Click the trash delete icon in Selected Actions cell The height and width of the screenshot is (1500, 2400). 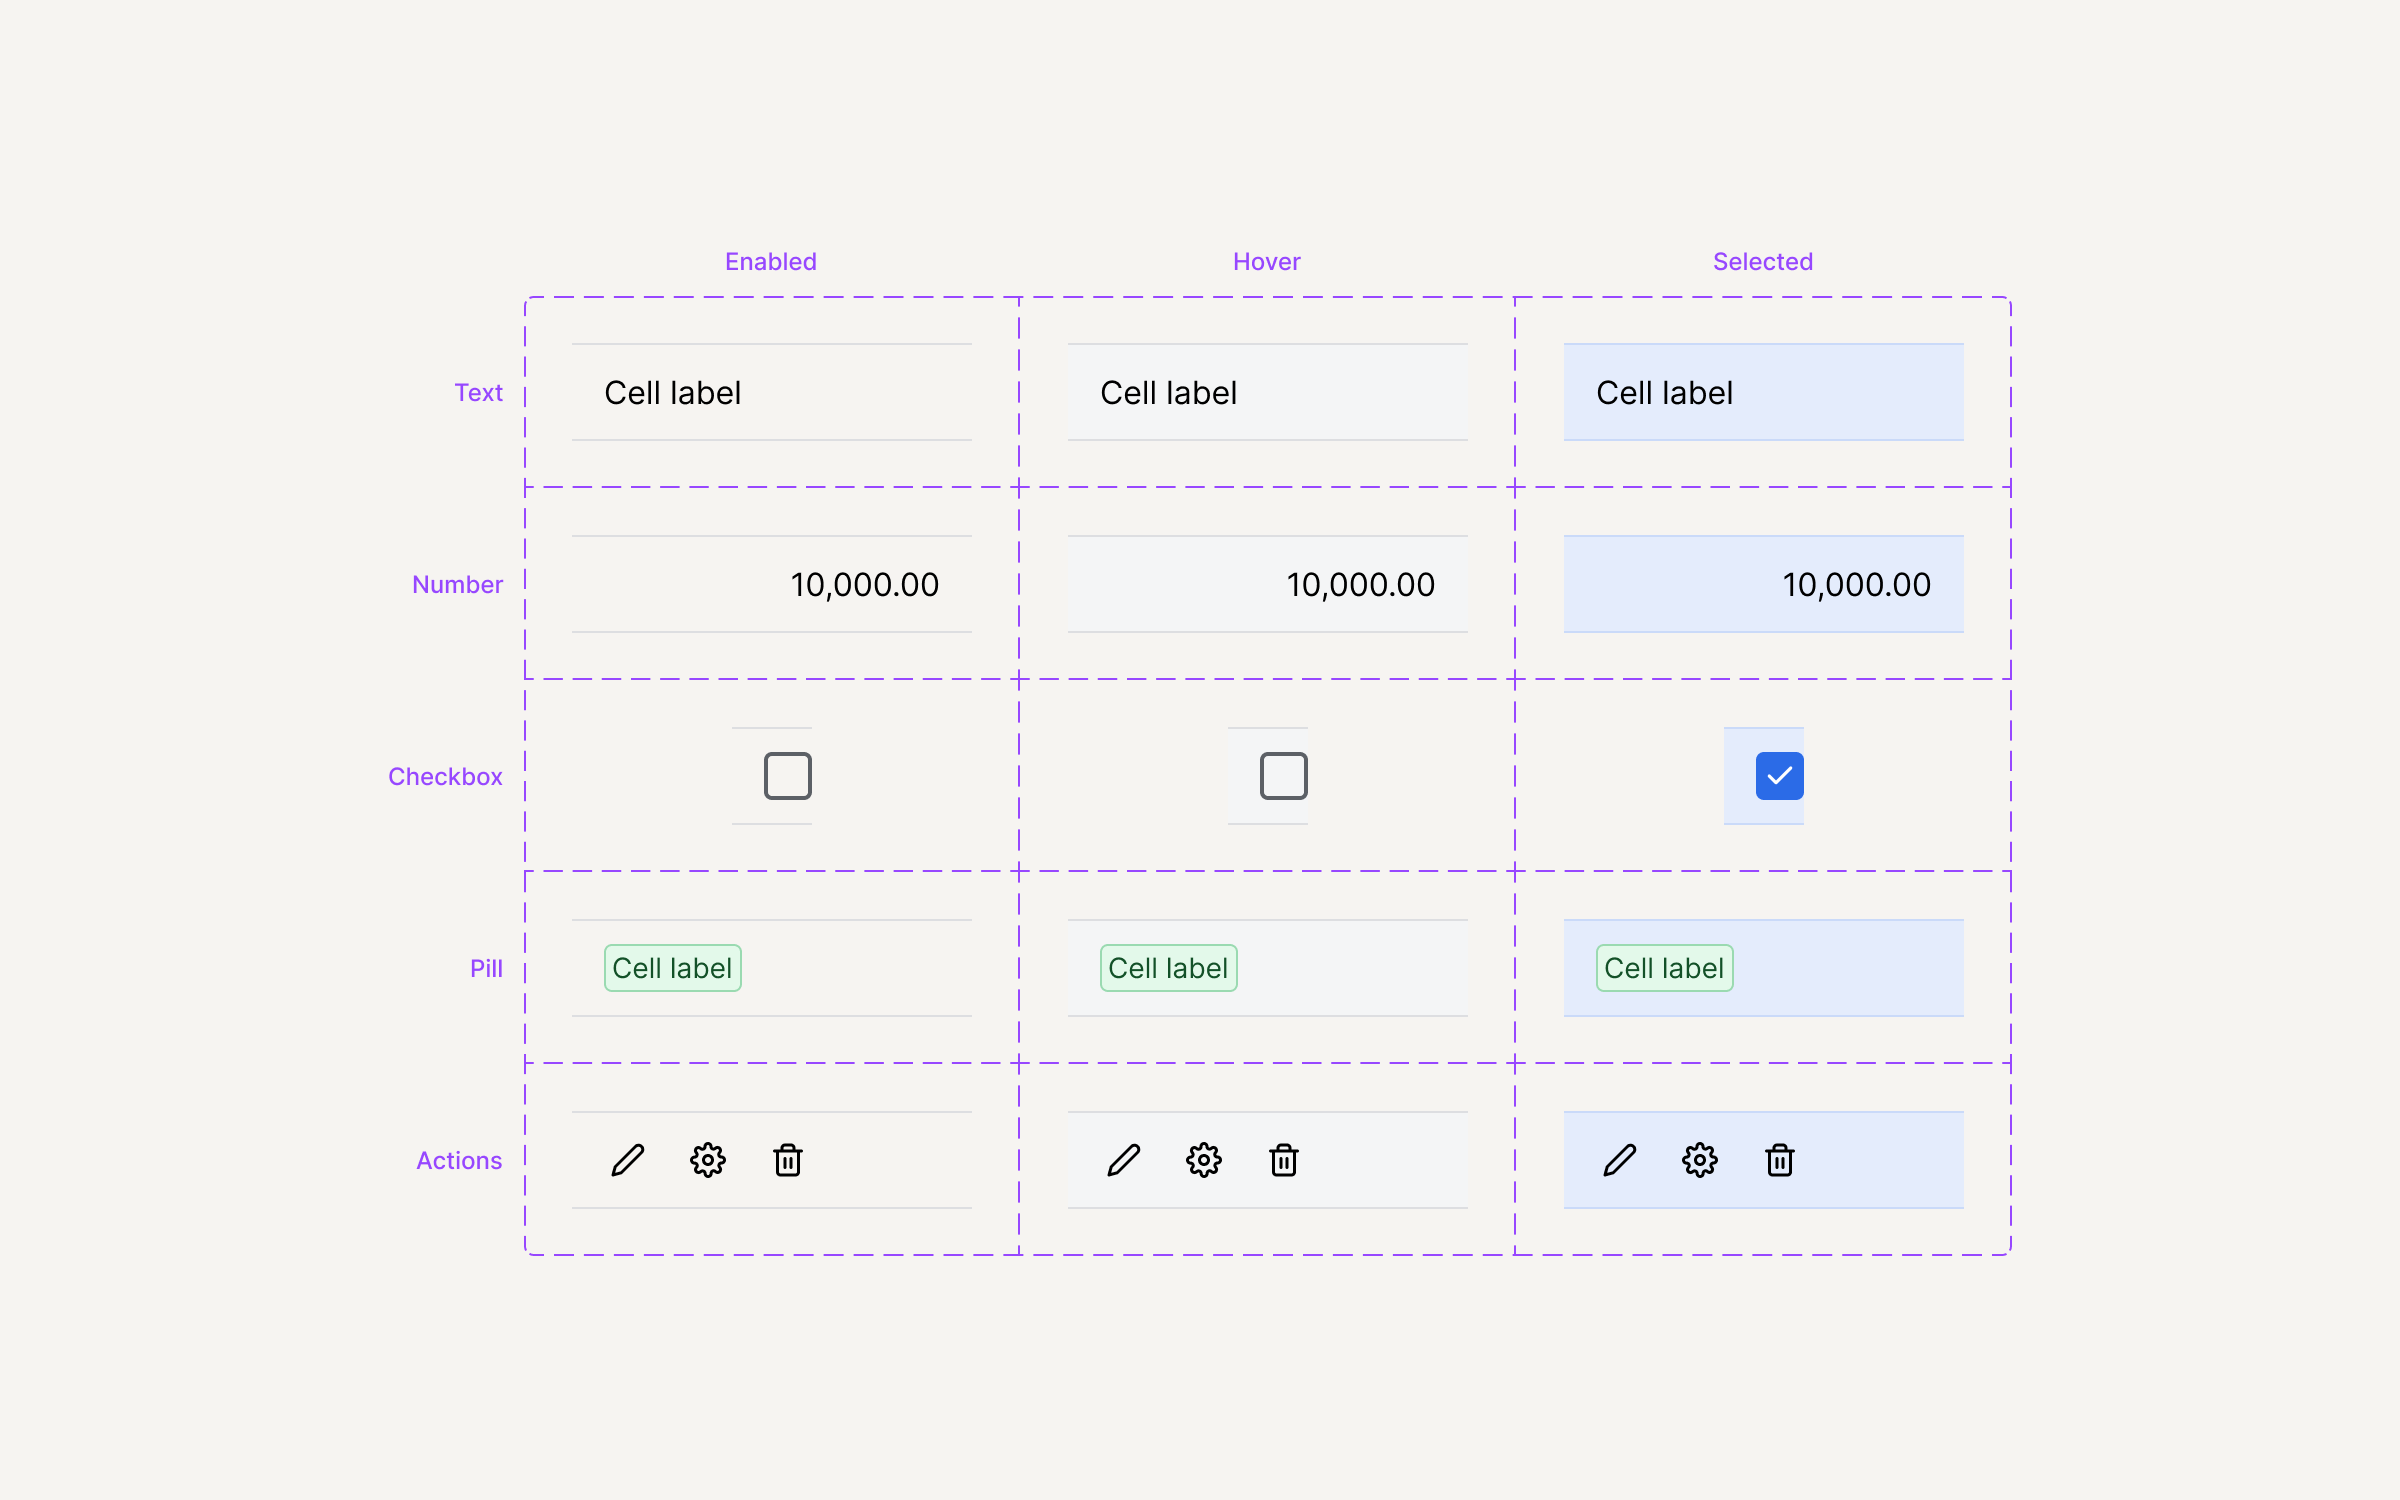(1780, 1160)
